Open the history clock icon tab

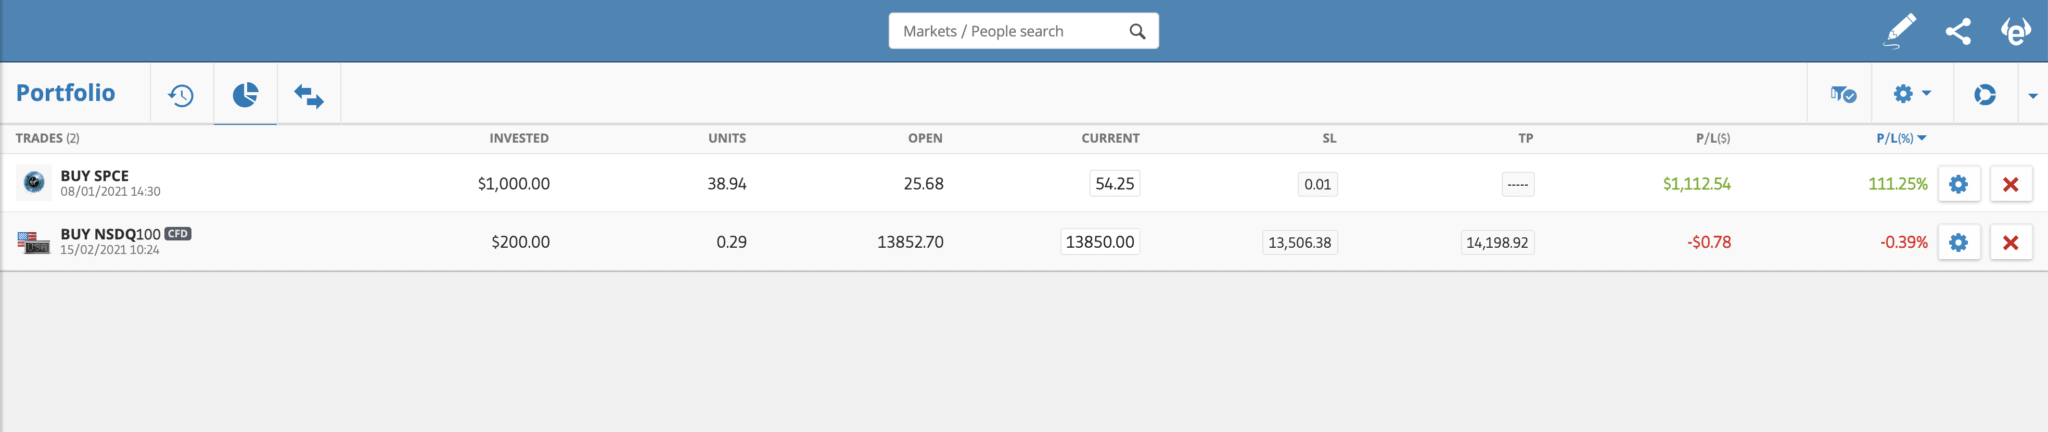tap(181, 95)
